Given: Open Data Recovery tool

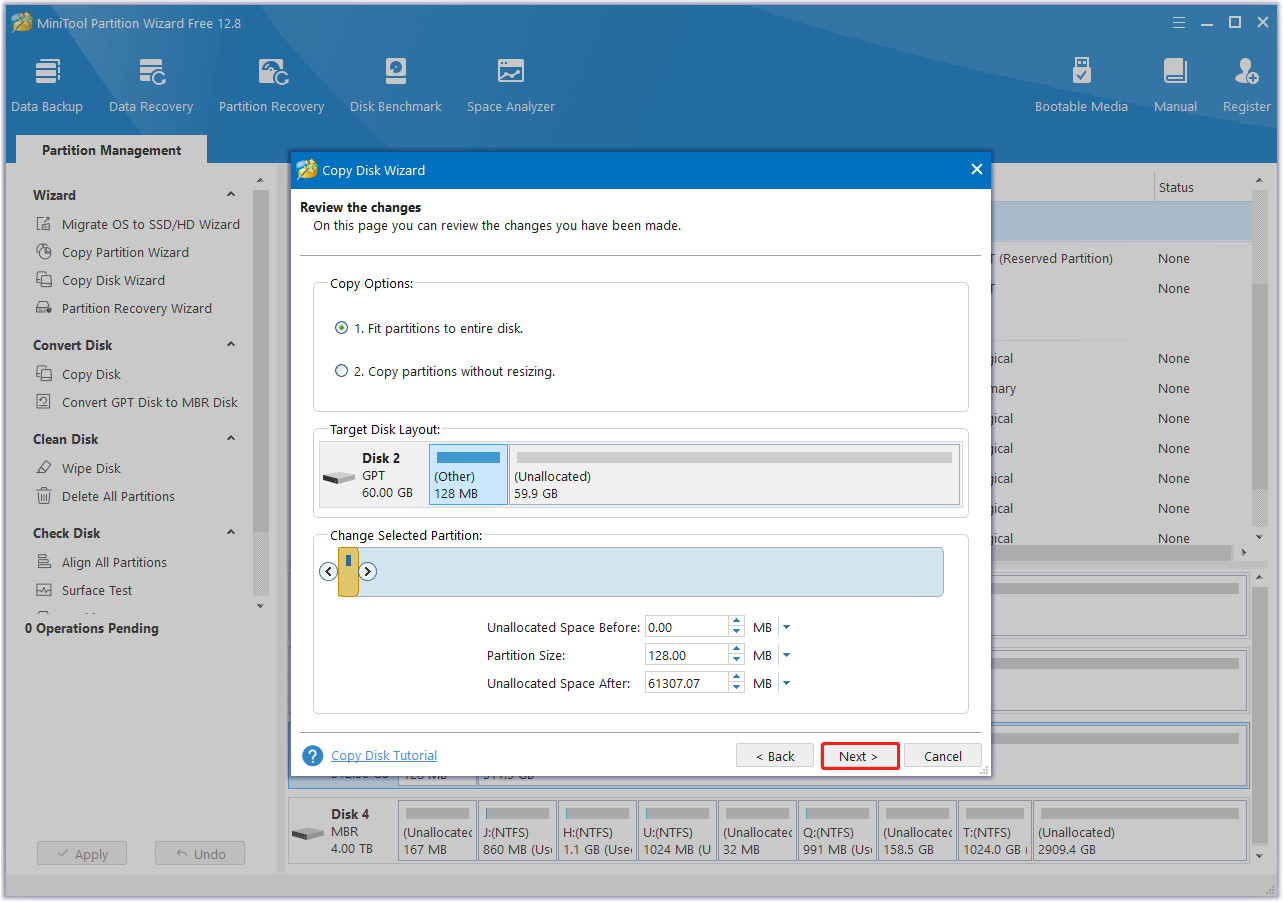Looking at the screenshot, I should pos(151,85).
